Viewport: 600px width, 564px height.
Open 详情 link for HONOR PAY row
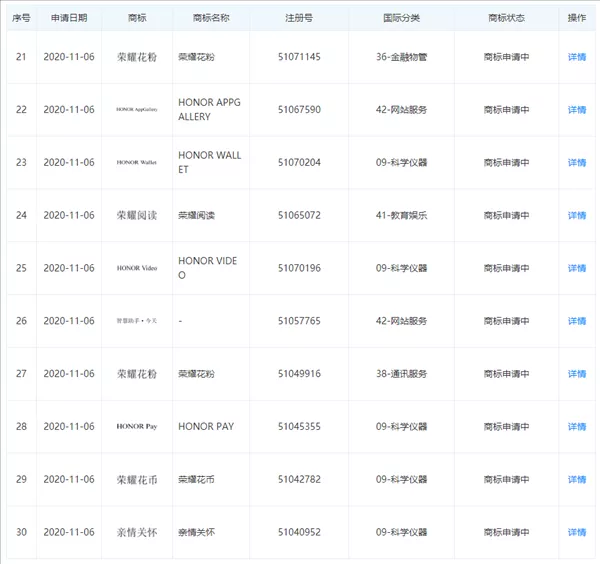pos(577,427)
